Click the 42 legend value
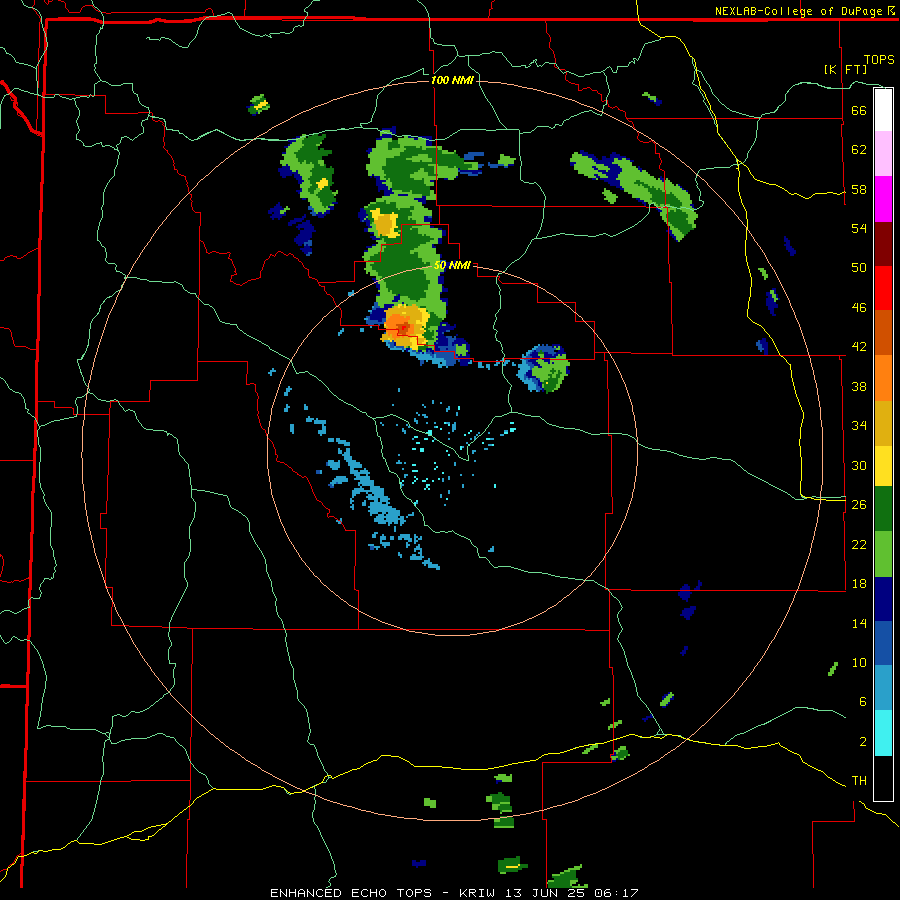Viewport: 900px width, 900px height. coord(859,347)
